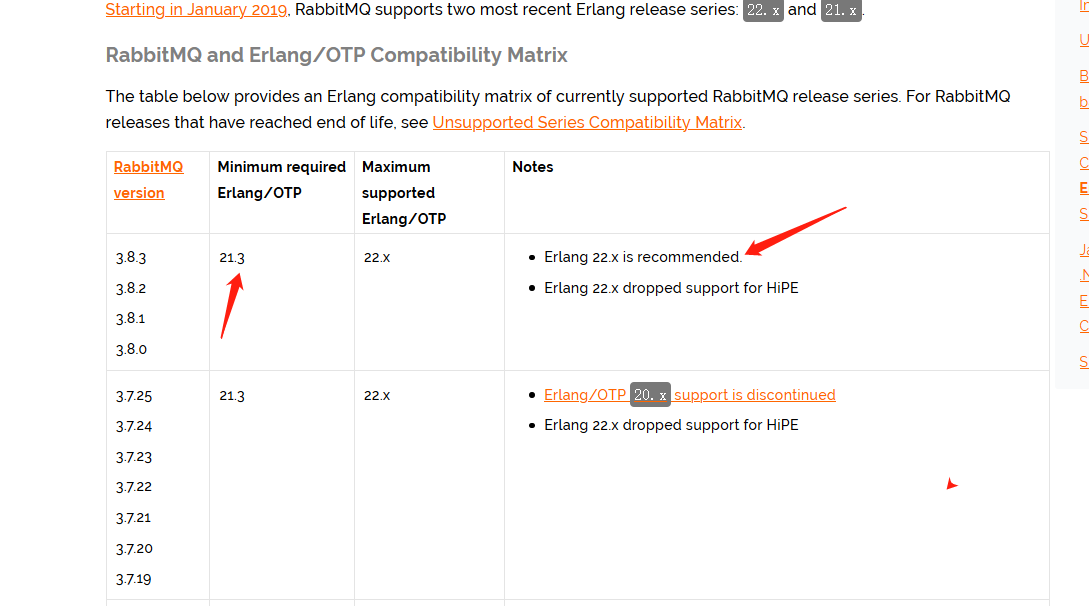The height and width of the screenshot is (606, 1089).
Task: Open Unsupported Series Compatibility Matrix link
Action: pyautogui.click(x=587, y=122)
